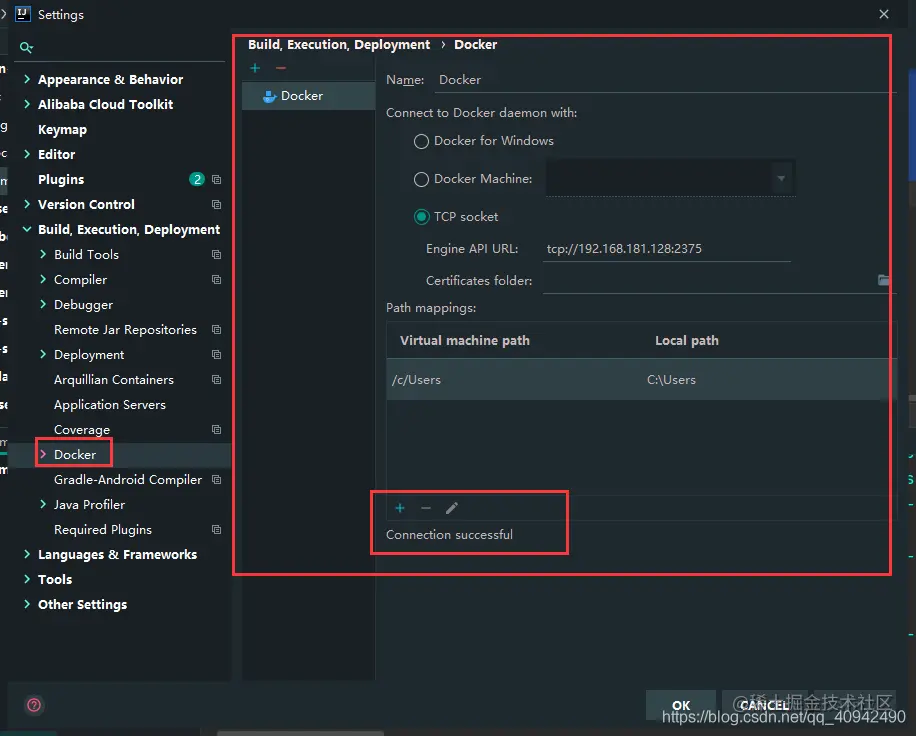The image size is (916, 736).
Task: Expand the Languages & Frameworks section
Action: pyautogui.click(x=27, y=554)
